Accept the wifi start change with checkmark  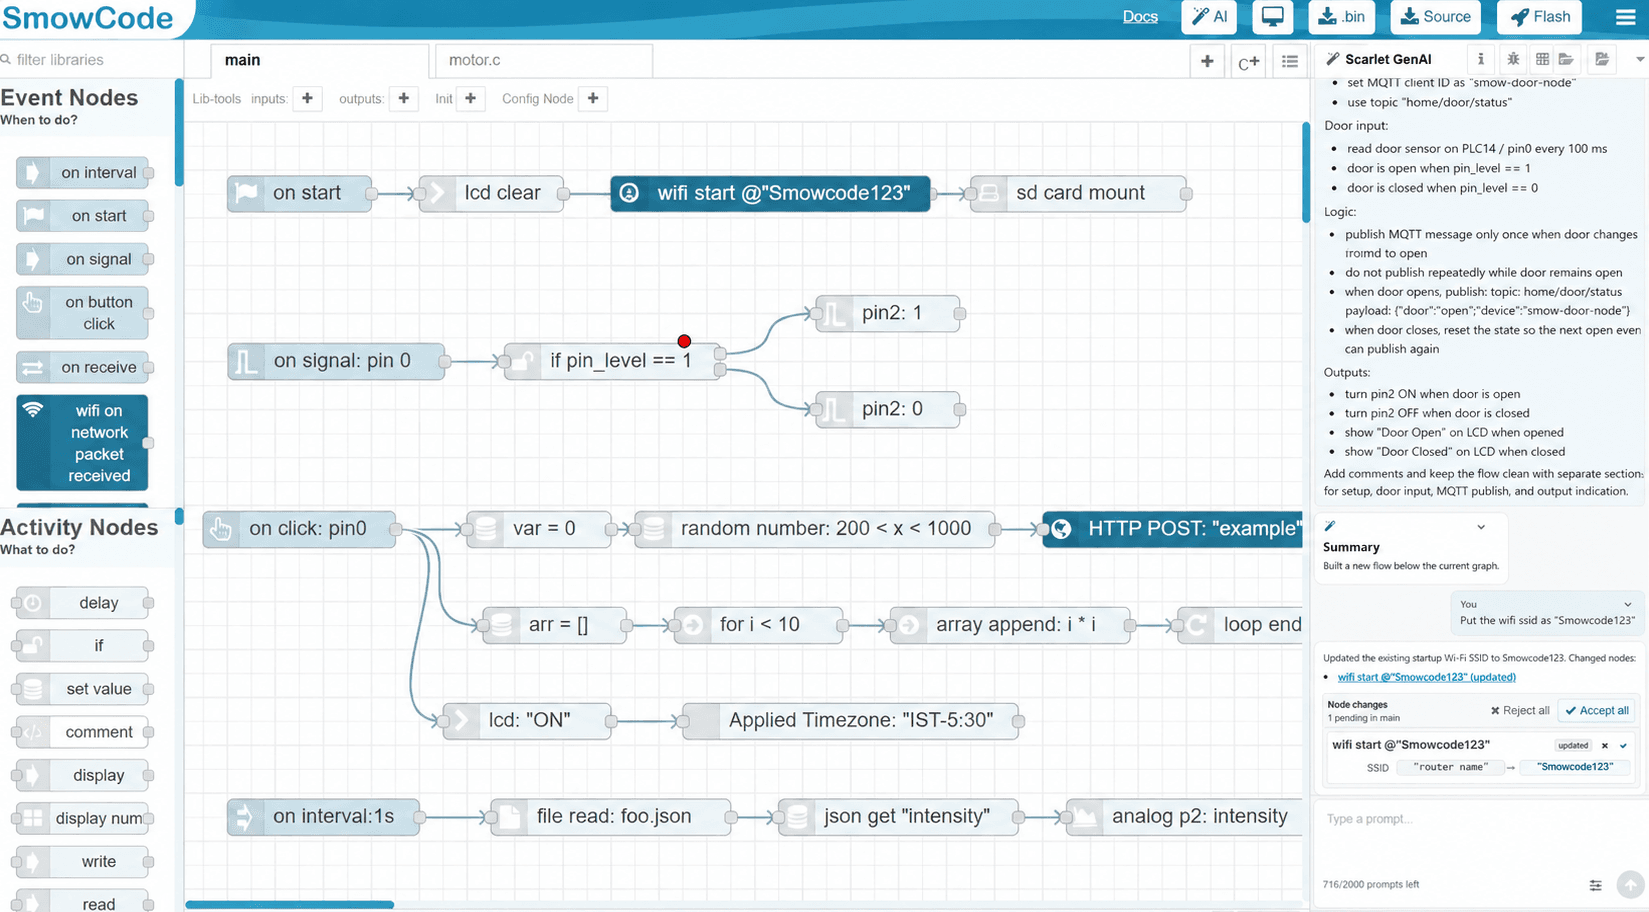click(1623, 745)
